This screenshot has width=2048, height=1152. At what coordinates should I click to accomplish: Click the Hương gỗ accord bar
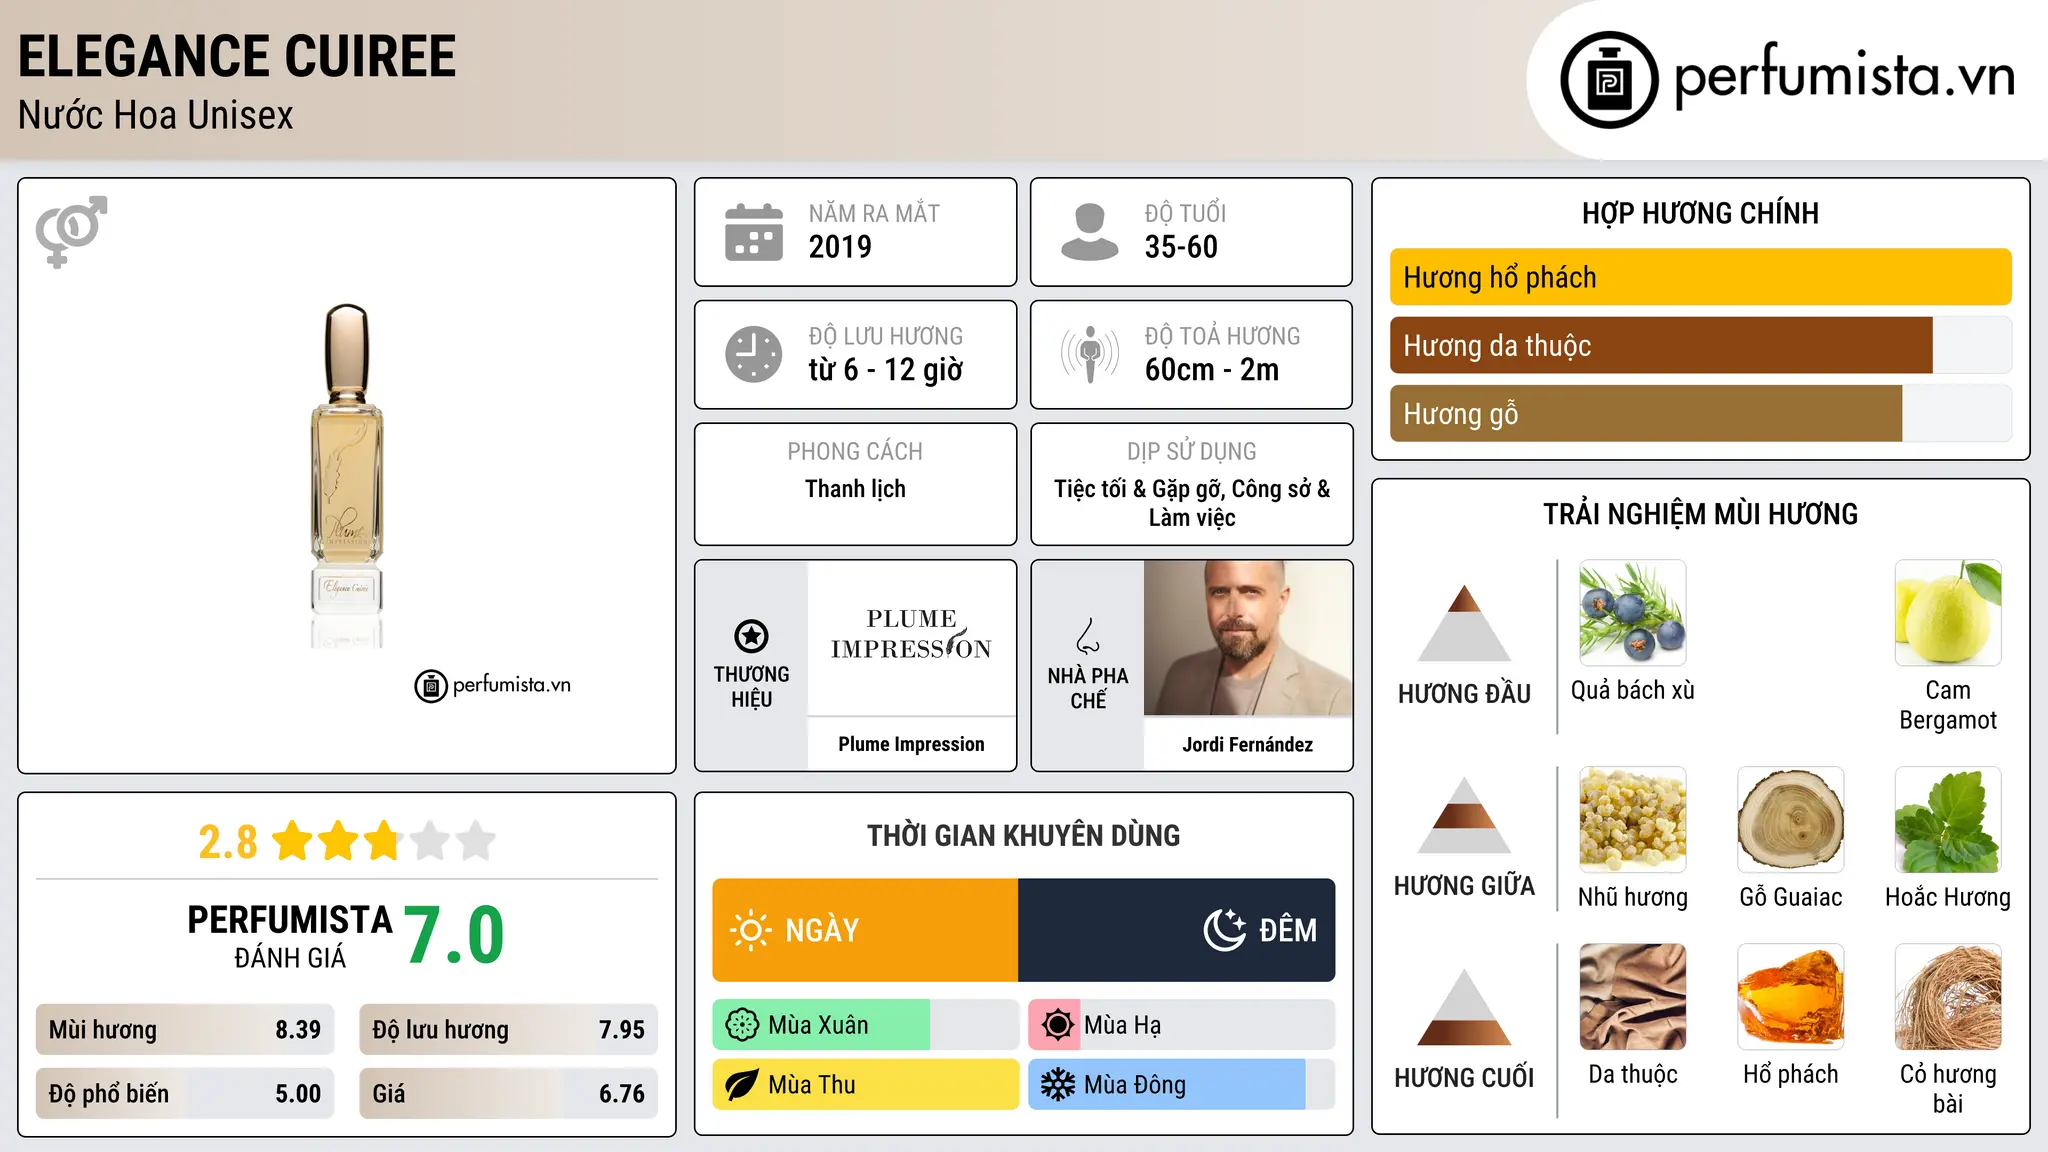[x=1700, y=413]
